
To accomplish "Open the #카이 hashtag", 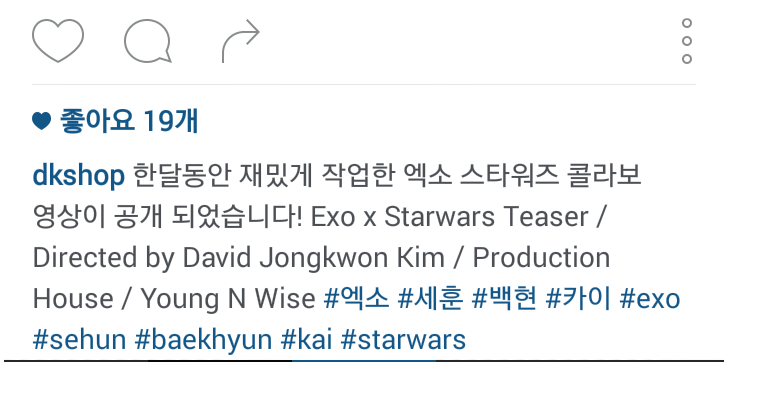I will (x=578, y=298).
